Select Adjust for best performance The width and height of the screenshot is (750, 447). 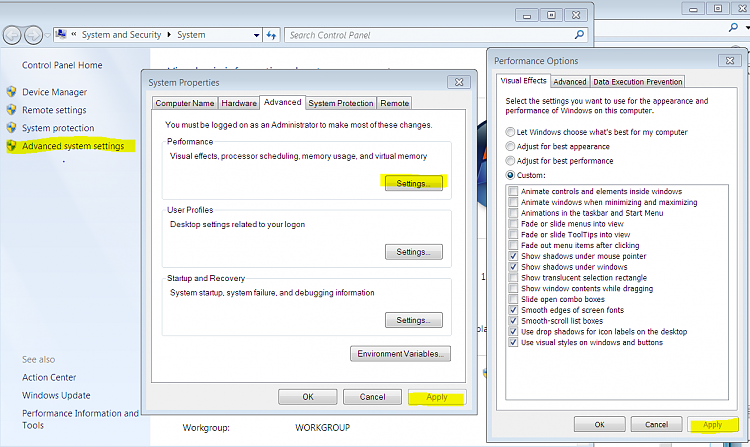510,161
